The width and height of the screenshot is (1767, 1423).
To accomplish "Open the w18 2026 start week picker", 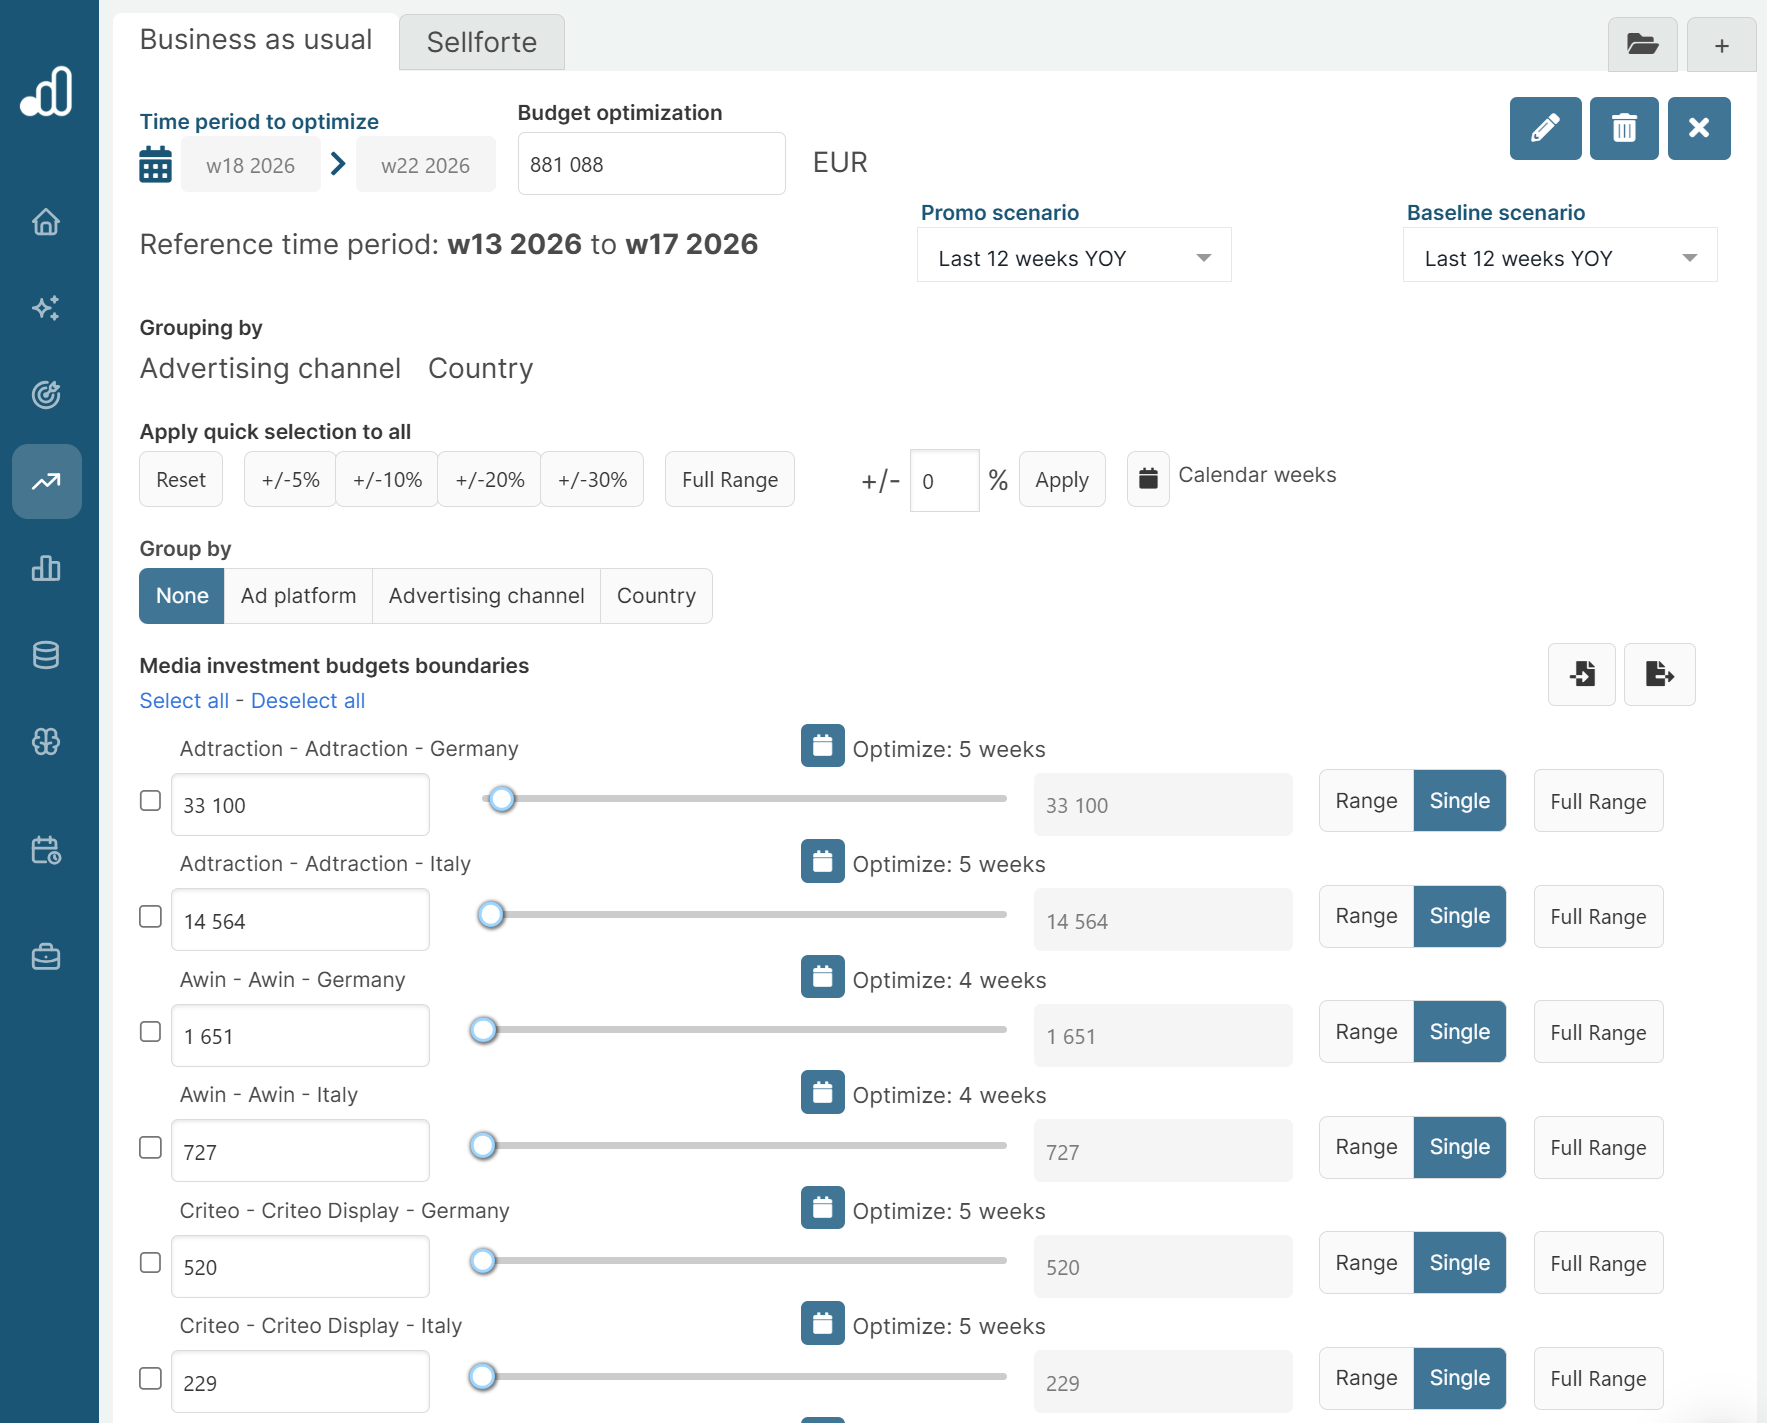I will pos(250,165).
